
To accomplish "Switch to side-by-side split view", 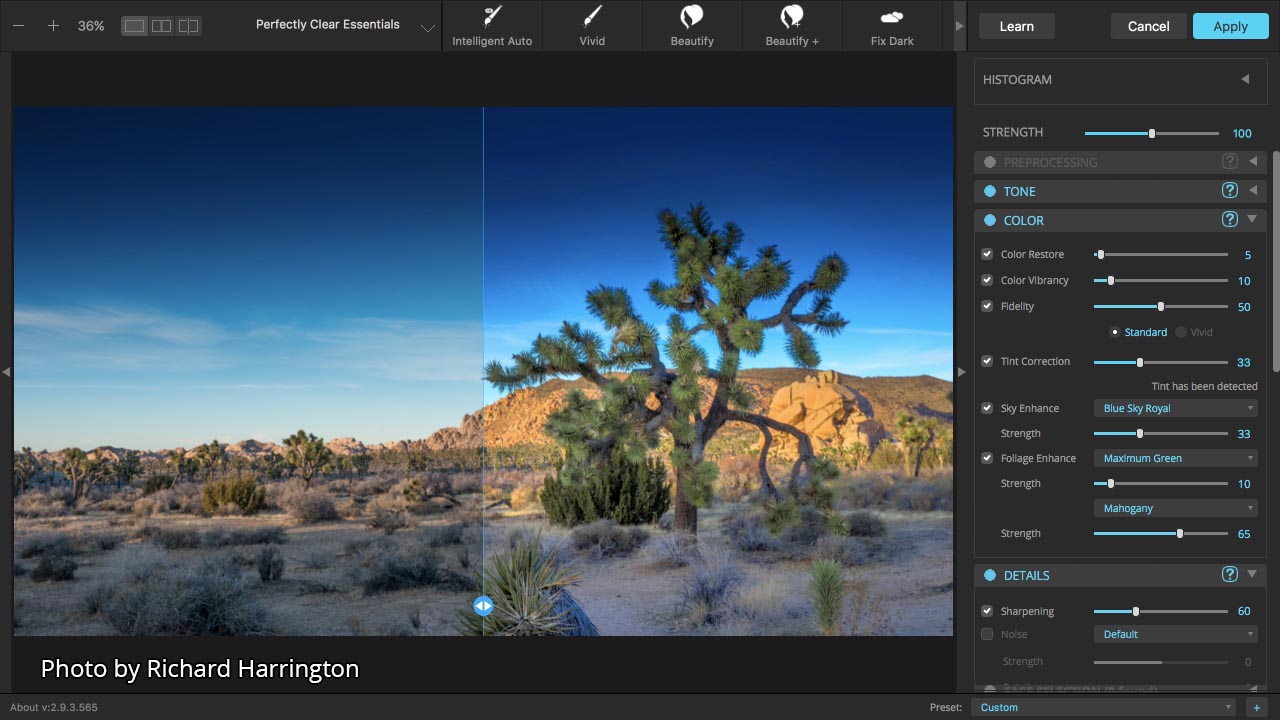I will click(161, 26).
